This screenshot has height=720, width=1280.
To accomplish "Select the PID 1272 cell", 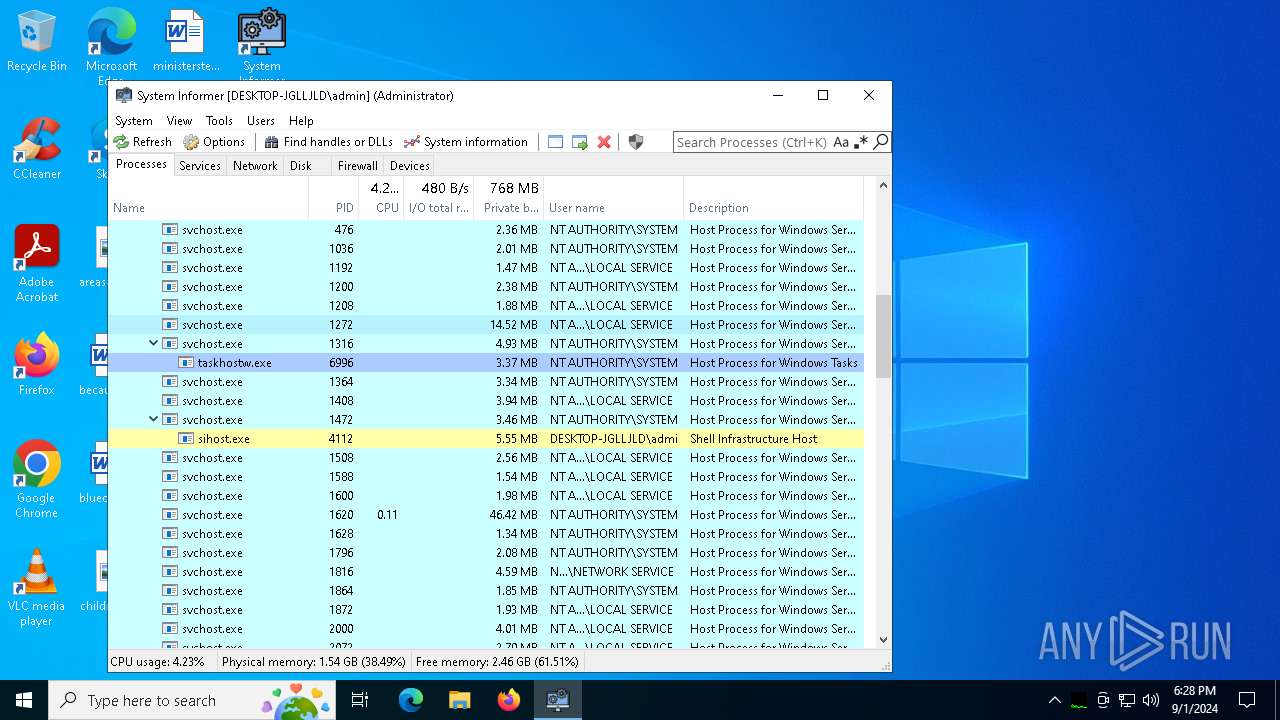I will (x=341, y=325).
